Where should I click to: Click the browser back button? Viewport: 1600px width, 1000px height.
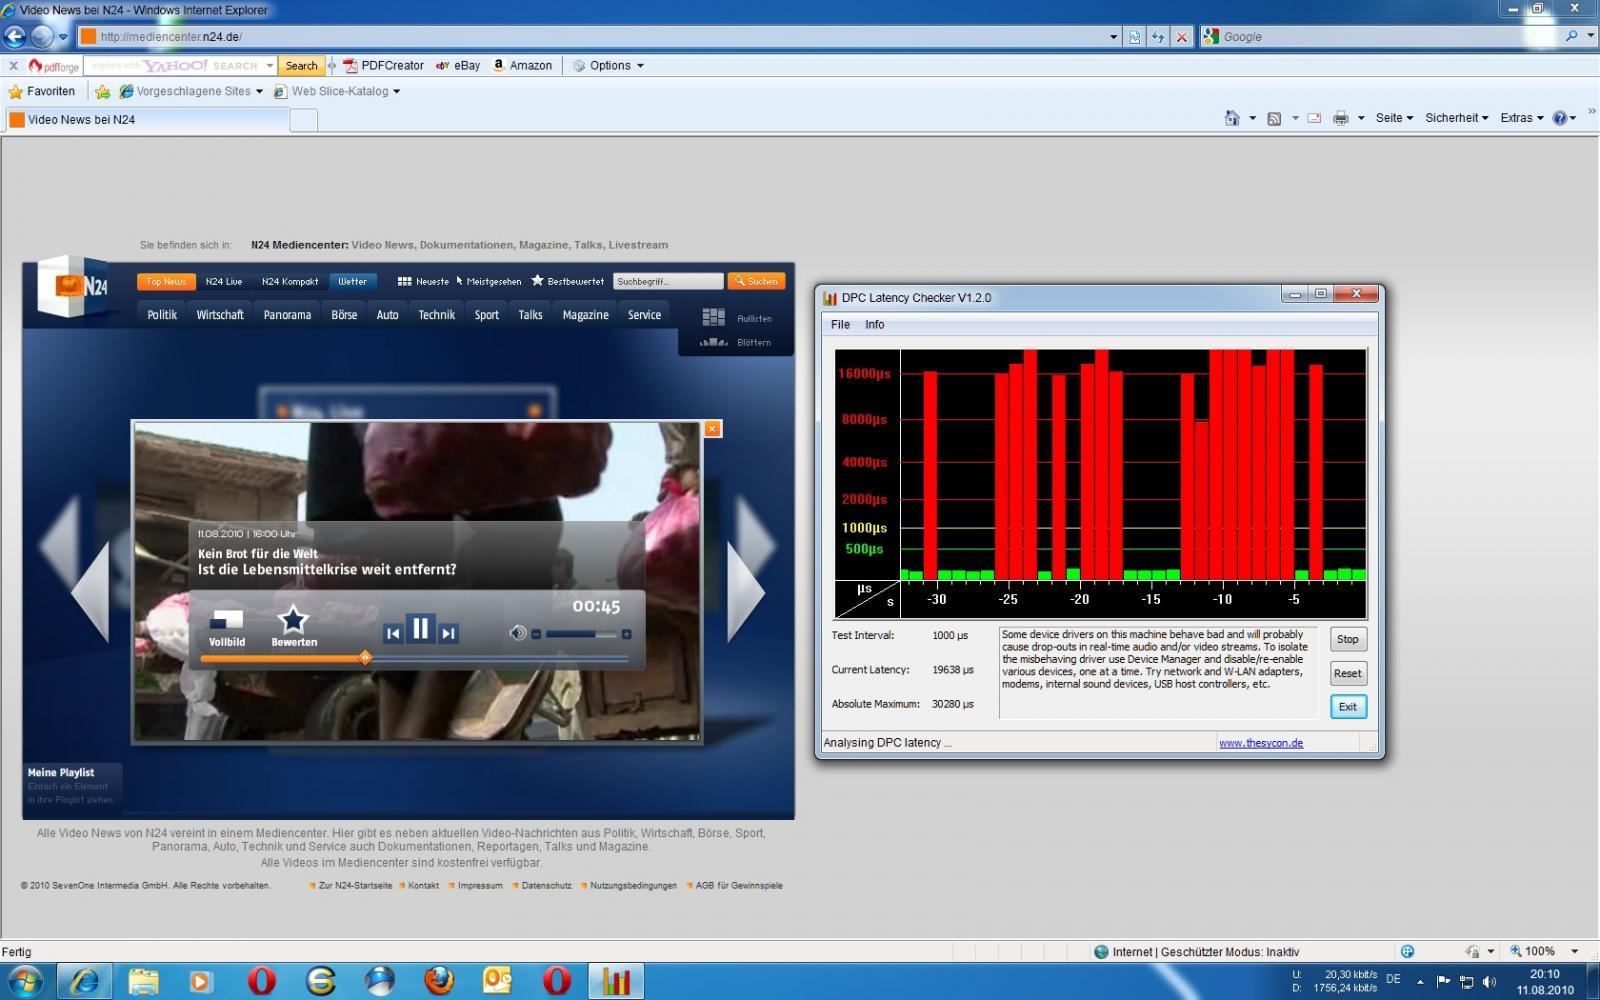(x=14, y=37)
